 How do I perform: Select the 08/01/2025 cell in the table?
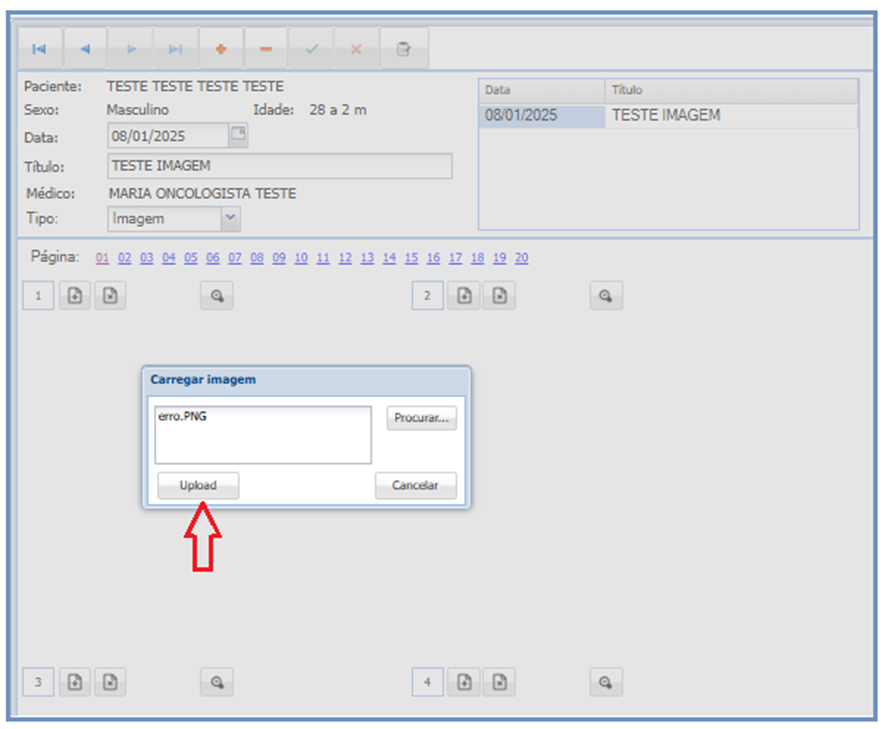542,116
